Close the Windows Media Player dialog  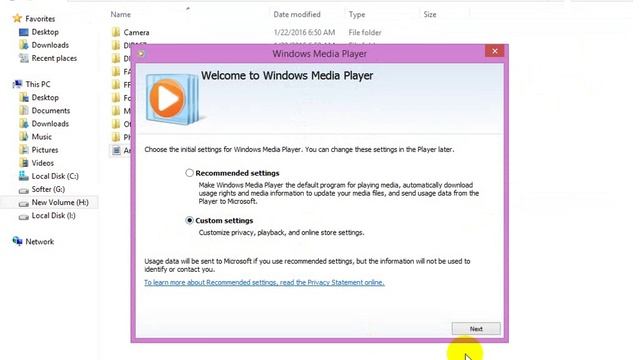(x=495, y=51)
